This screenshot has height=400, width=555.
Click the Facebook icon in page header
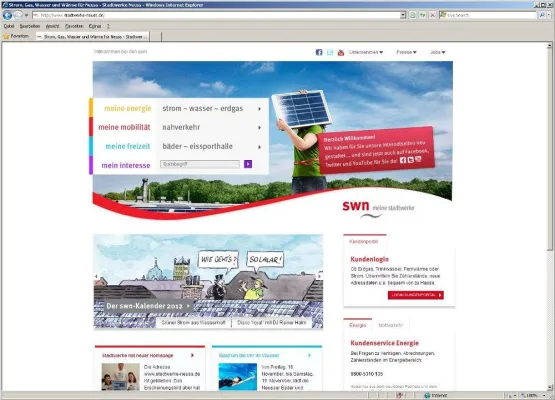319,52
